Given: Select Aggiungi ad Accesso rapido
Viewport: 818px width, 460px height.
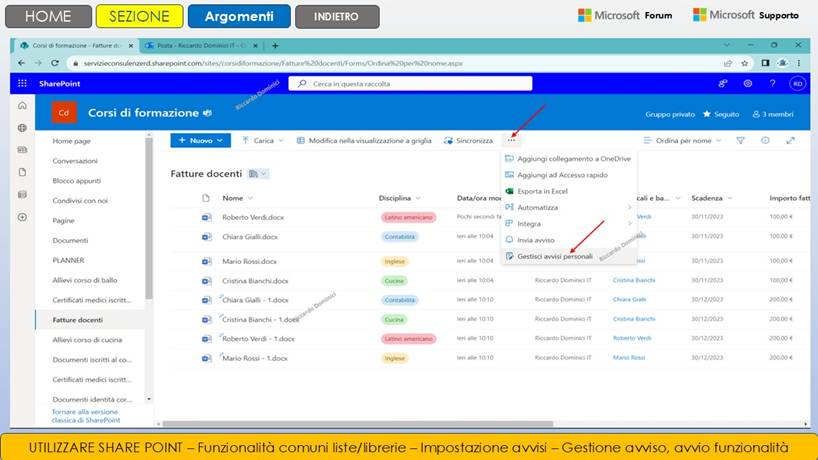Looking at the screenshot, I should [569, 175].
